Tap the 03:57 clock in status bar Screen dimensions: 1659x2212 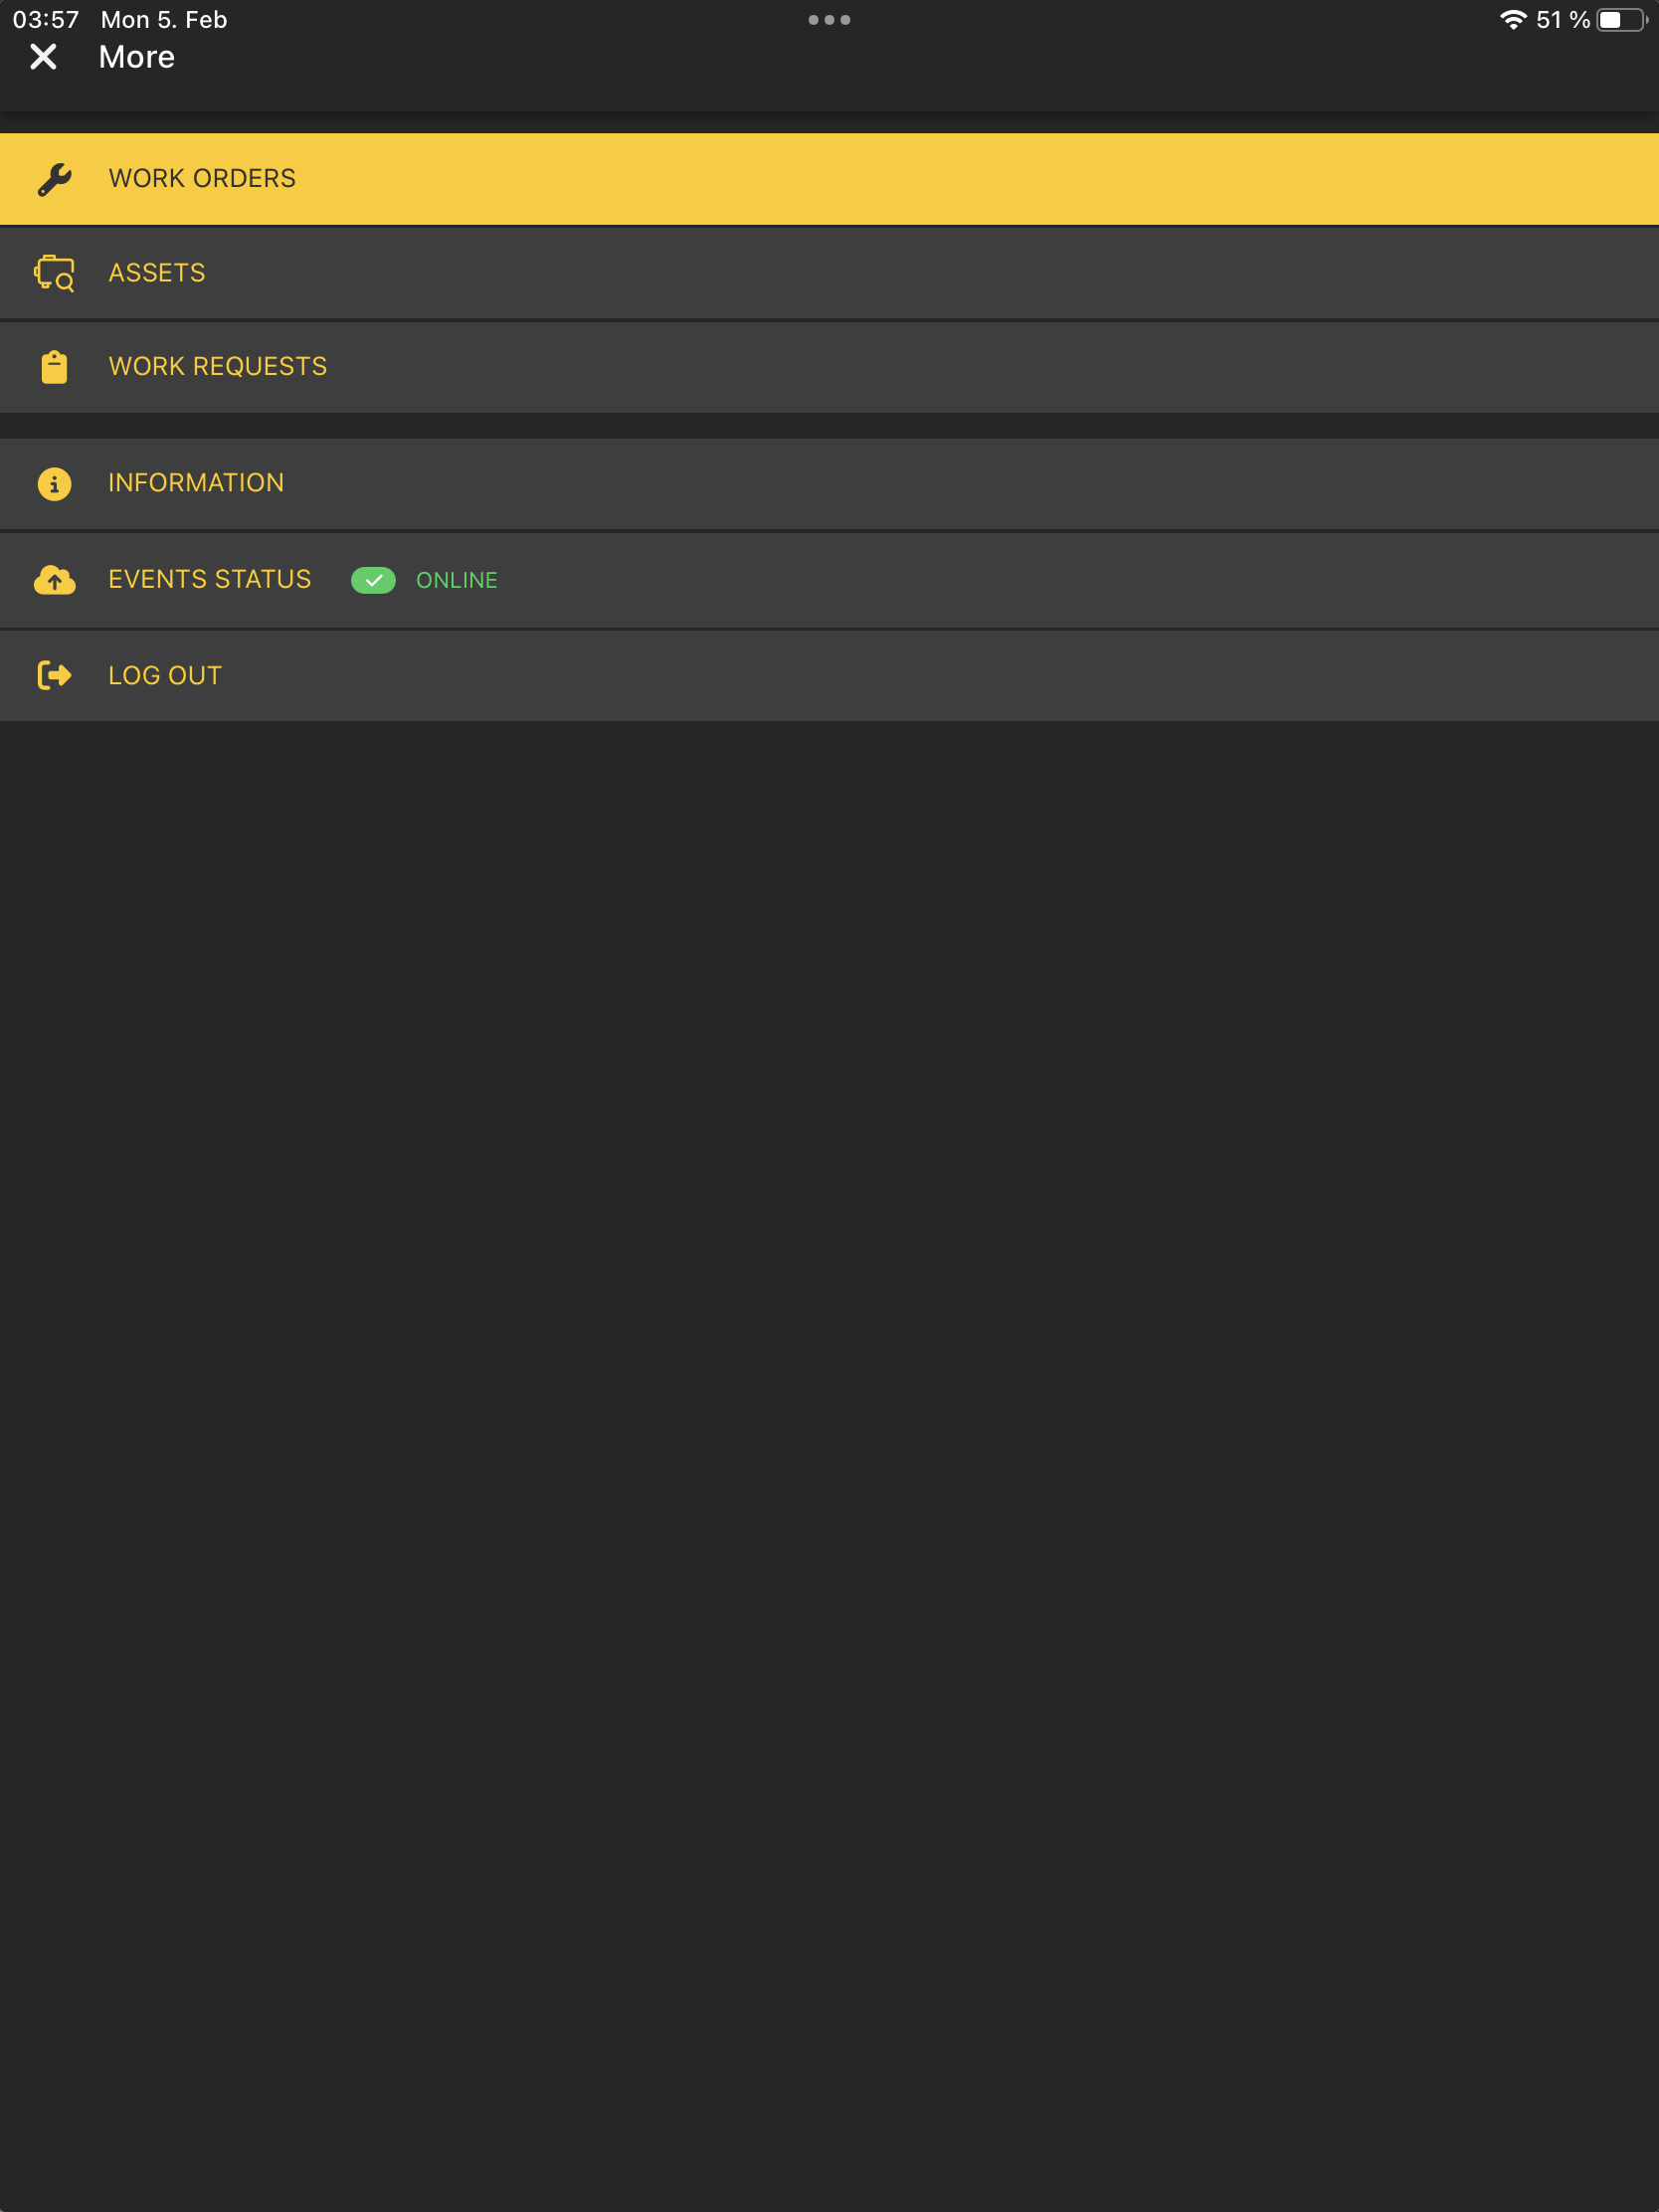tap(46, 20)
